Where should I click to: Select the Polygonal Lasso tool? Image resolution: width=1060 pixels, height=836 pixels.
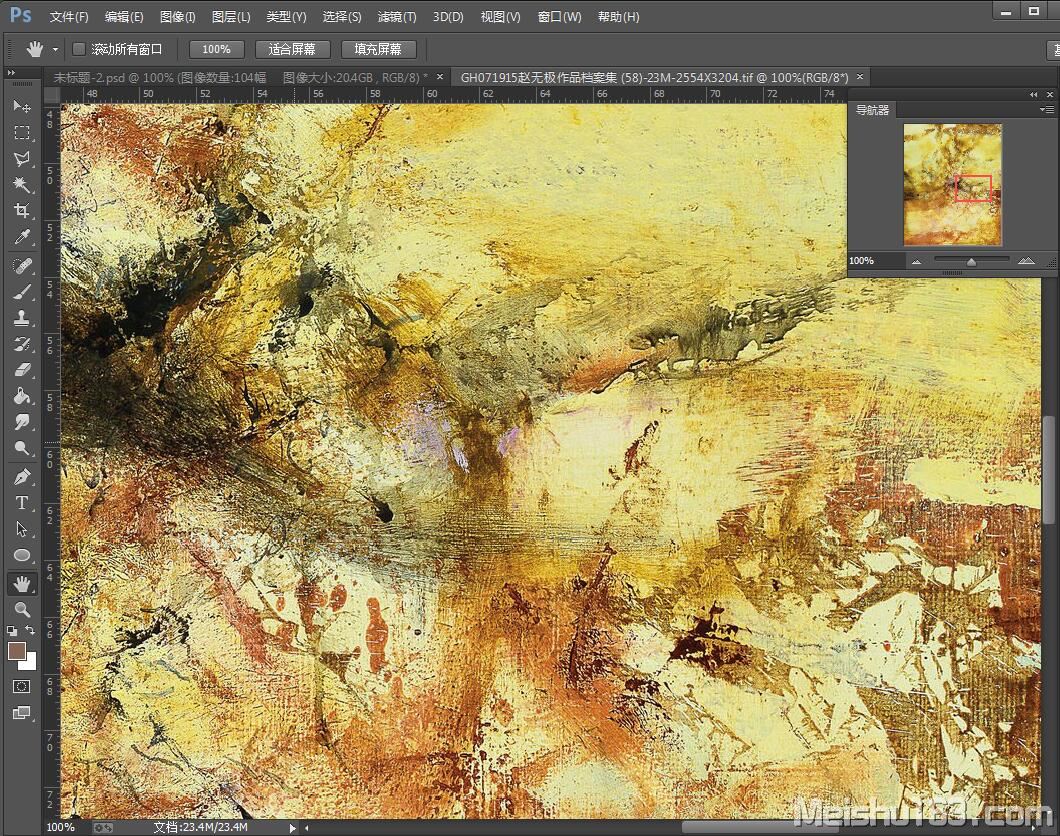point(22,159)
